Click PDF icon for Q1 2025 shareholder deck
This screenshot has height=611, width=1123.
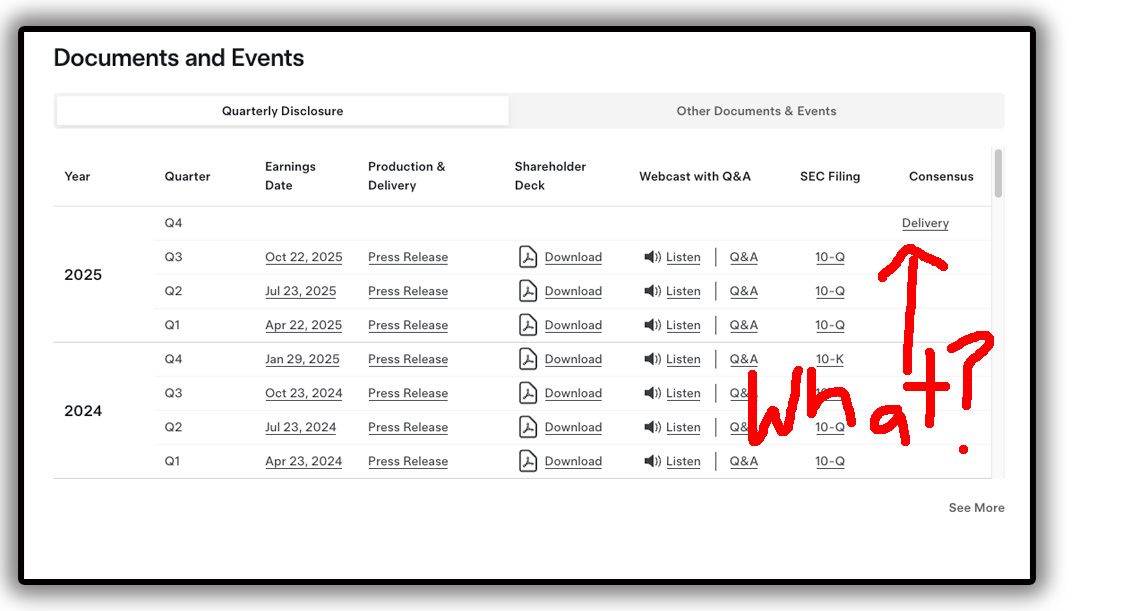point(528,325)
